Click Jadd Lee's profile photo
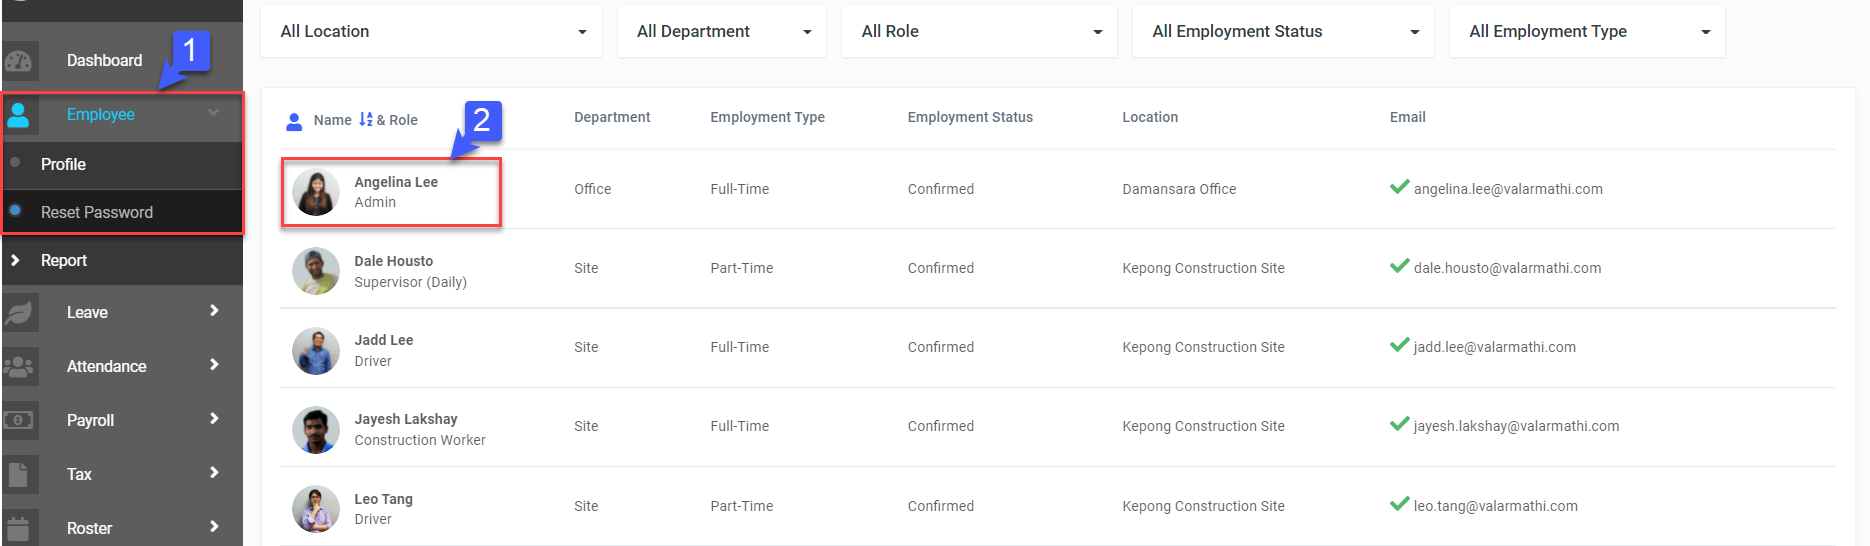The height and width of the screenshot is (546, 1870). point(316,352)
